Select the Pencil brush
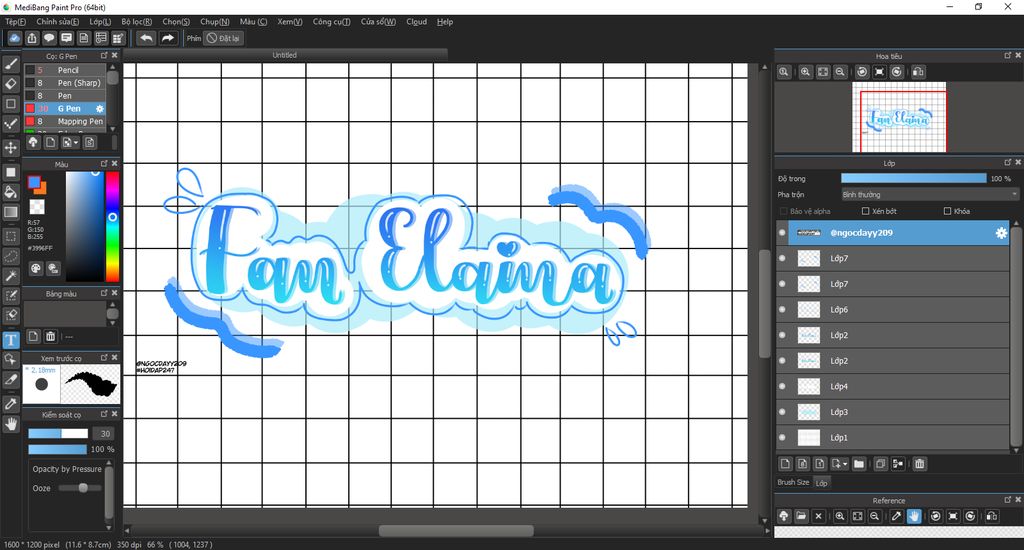1024x550 pixels. (65, 70)
